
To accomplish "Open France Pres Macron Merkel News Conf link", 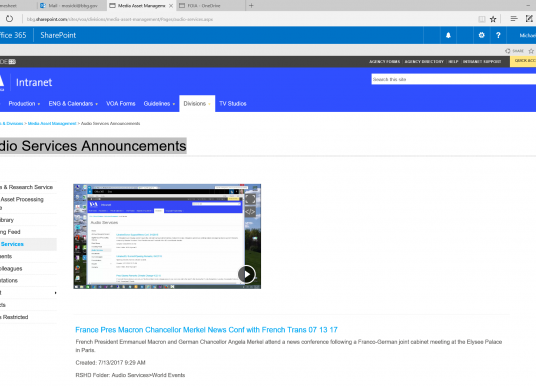I will pos(206,330).
